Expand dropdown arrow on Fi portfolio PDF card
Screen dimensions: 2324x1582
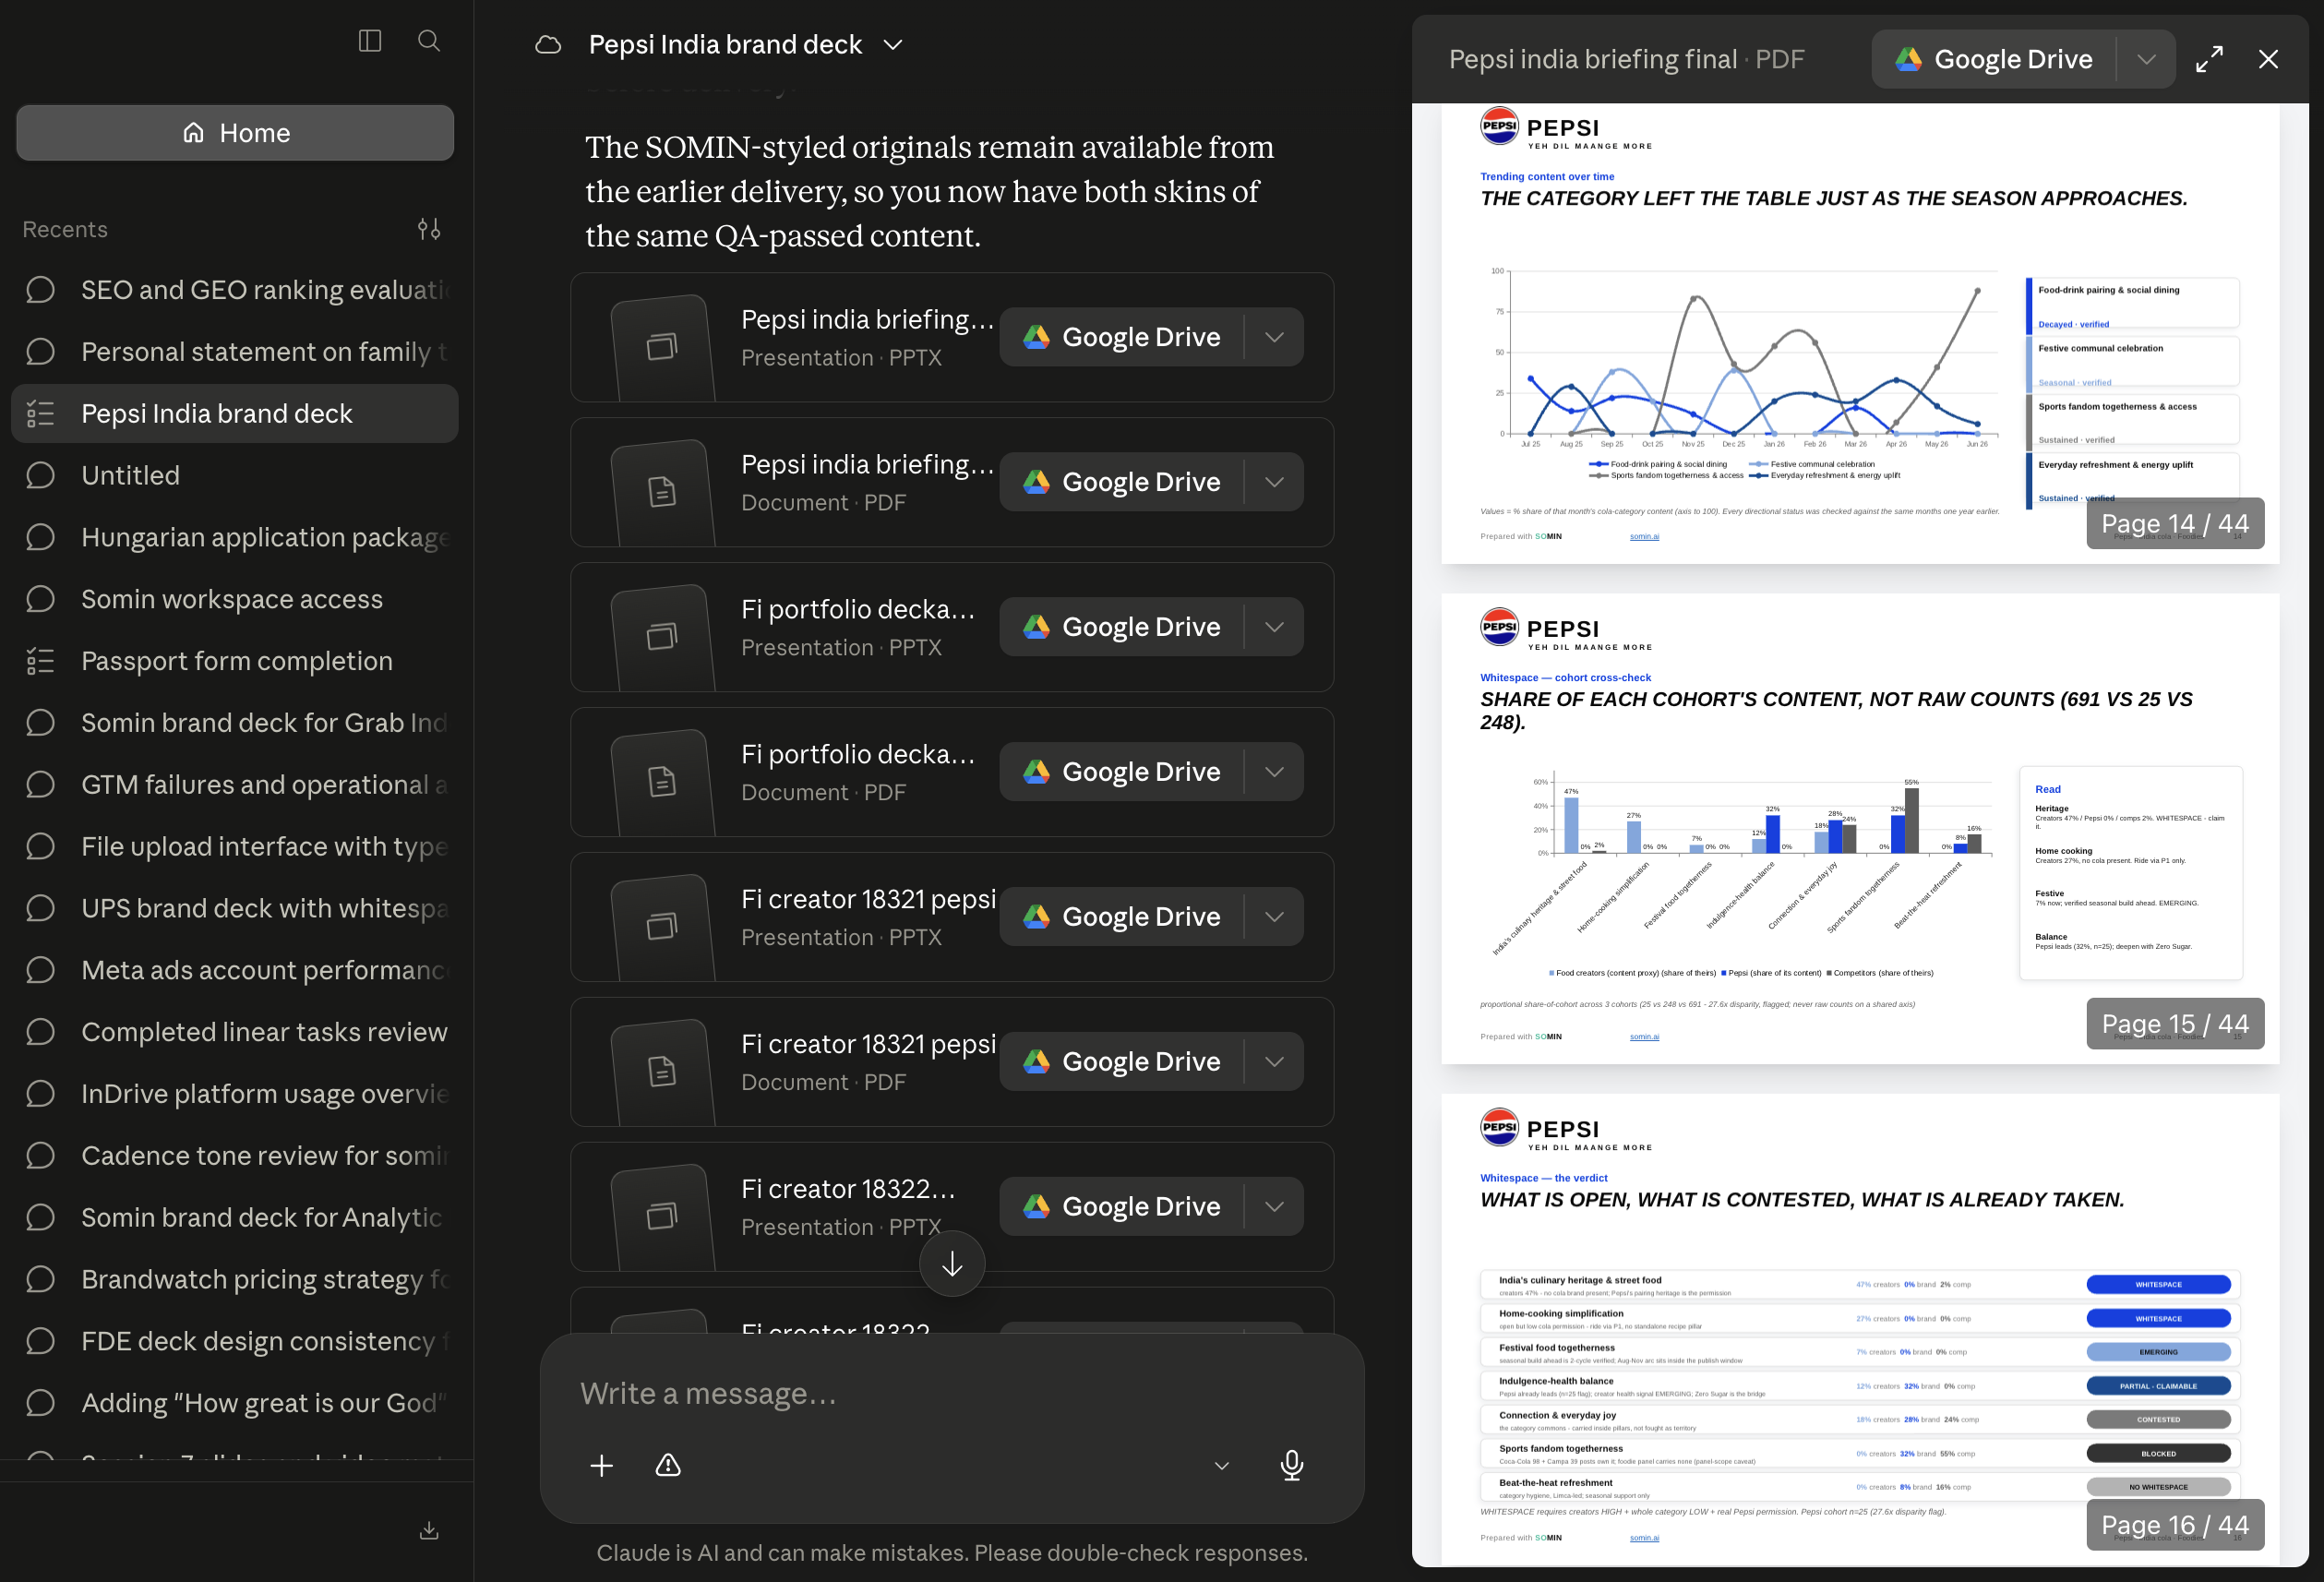pyautogui.click(x=1274, y=773)
